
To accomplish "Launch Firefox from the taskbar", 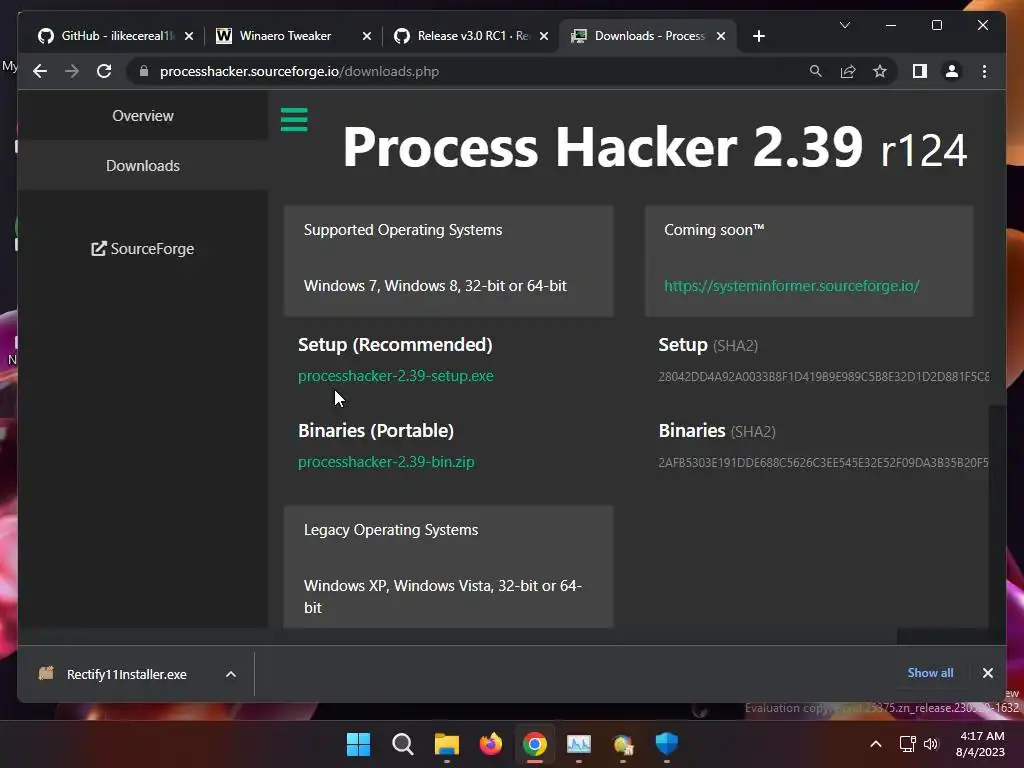I will (491, 744).
